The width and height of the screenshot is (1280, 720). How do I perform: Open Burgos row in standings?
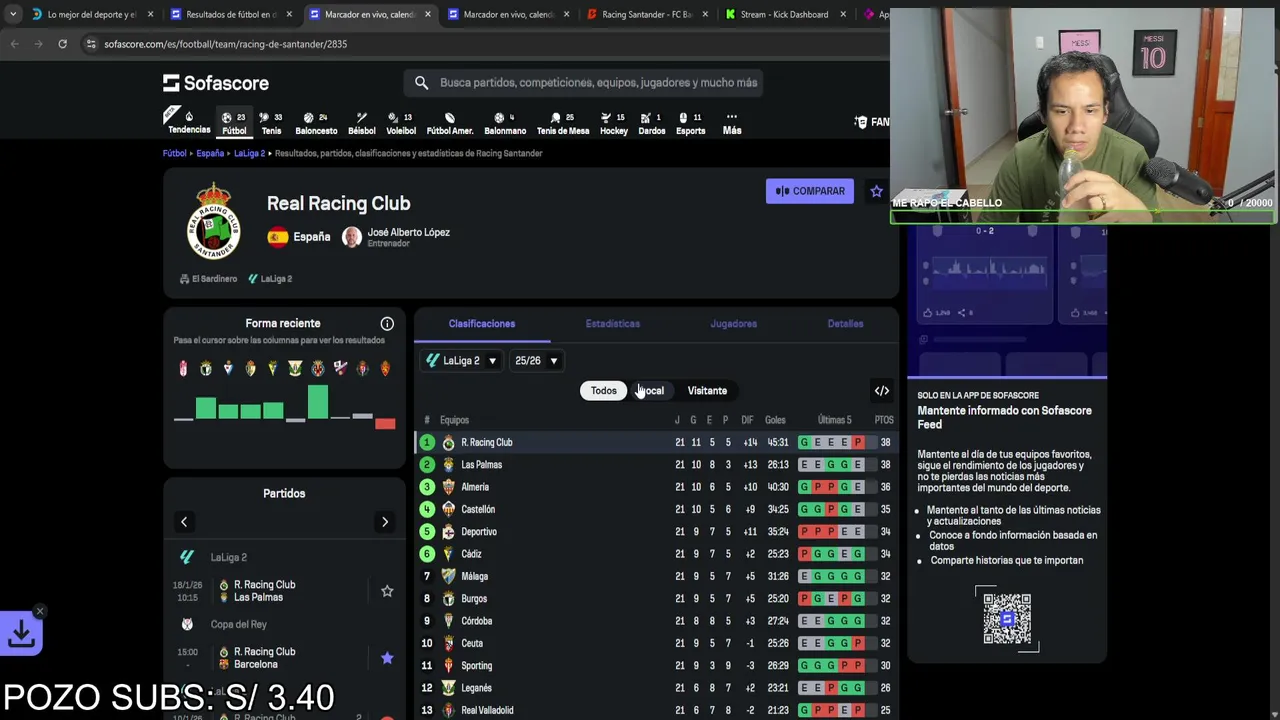tap(655, 599)
